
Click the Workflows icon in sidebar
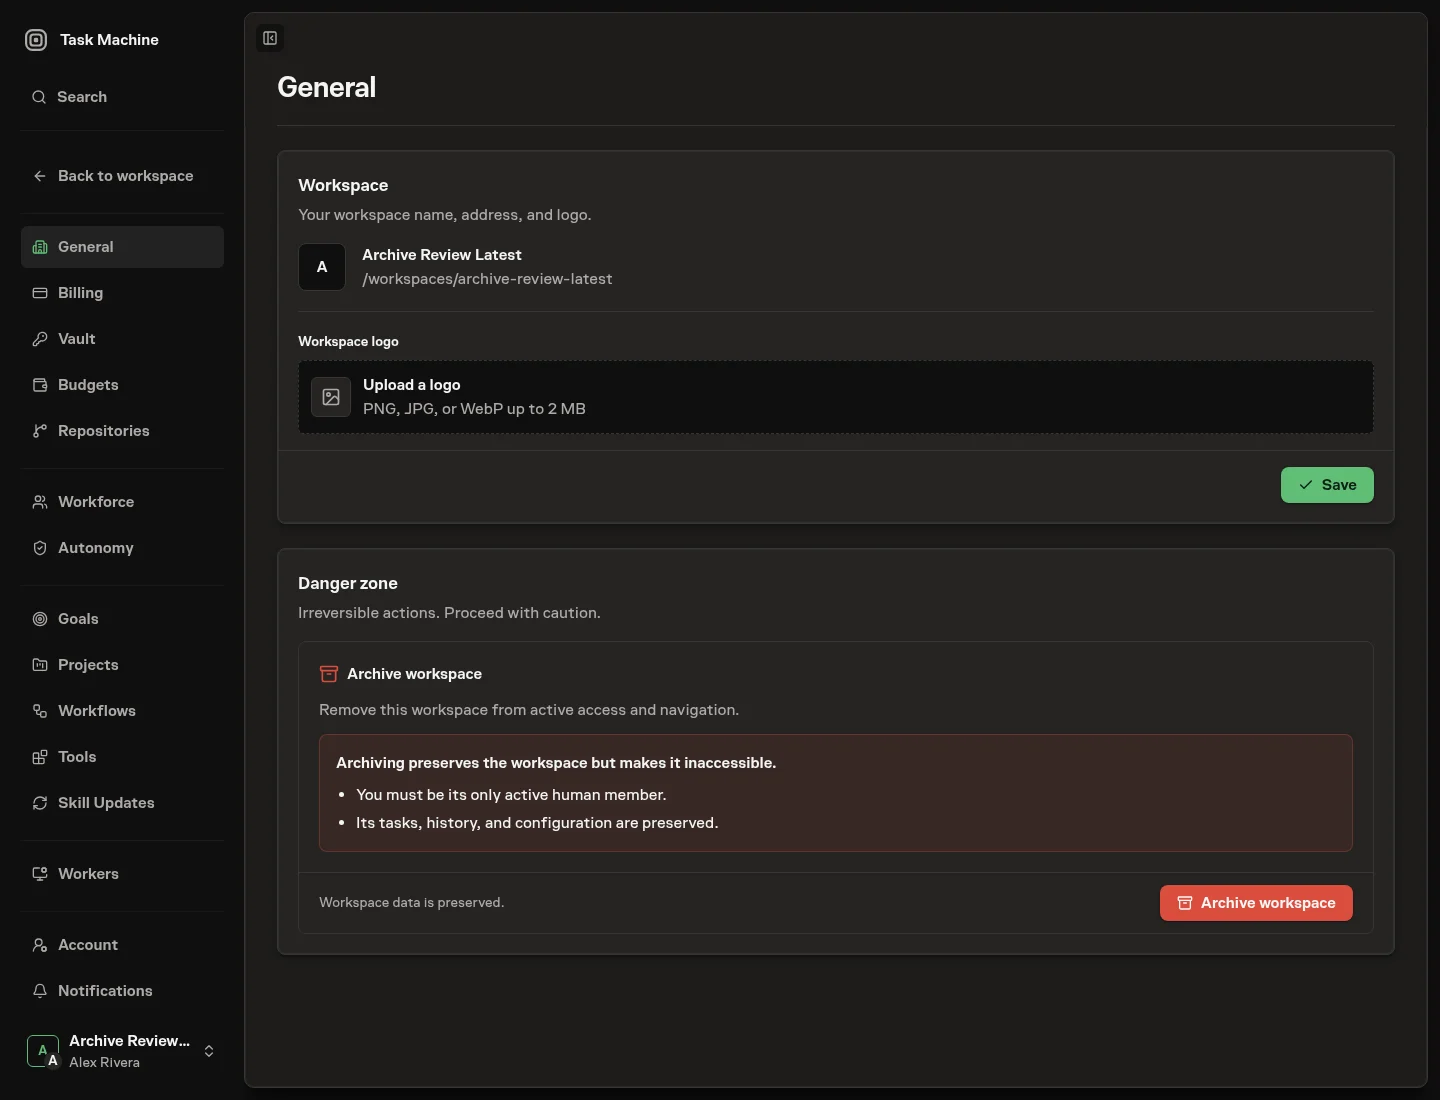pos(40,711)
